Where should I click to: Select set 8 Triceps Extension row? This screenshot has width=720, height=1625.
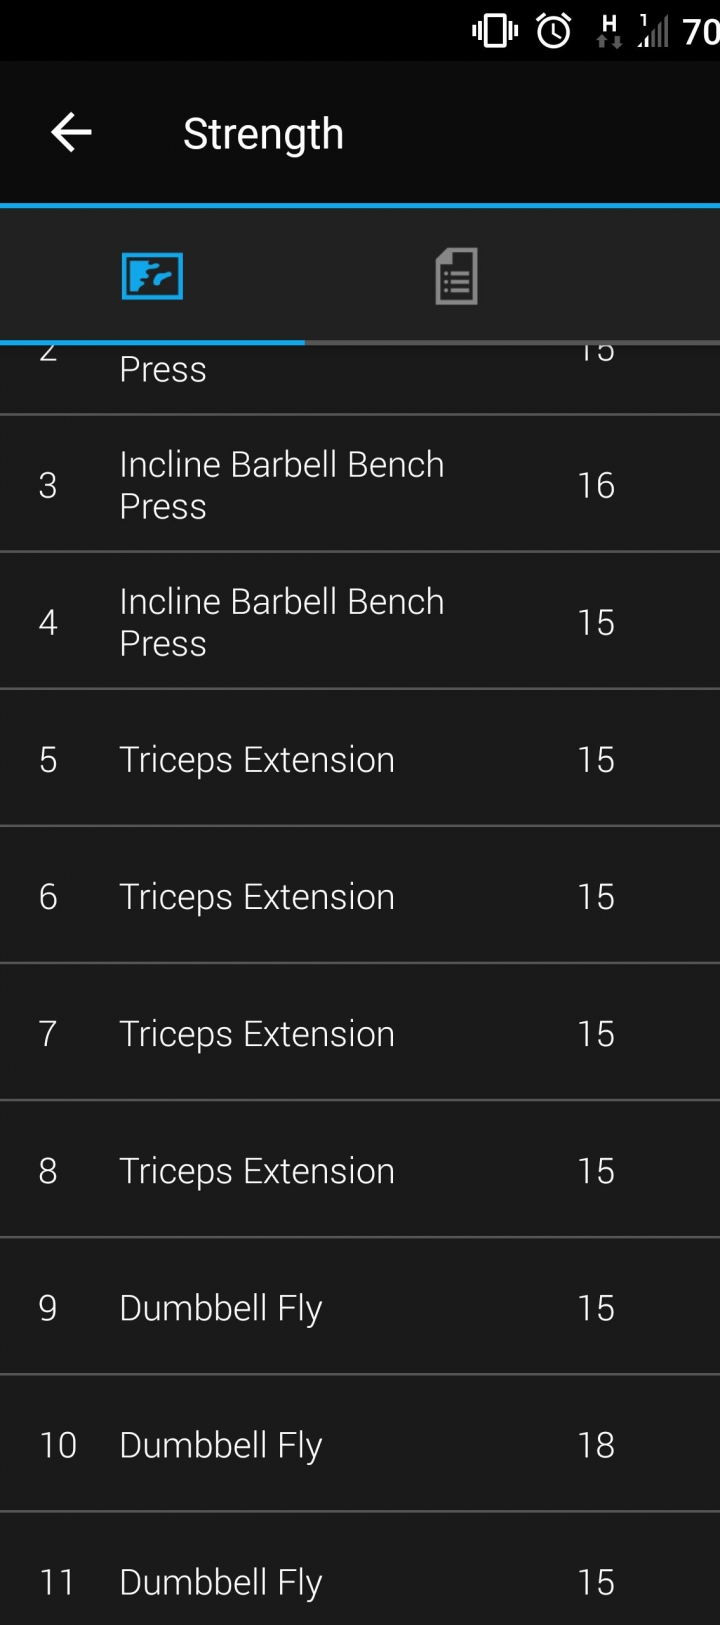360,1169
